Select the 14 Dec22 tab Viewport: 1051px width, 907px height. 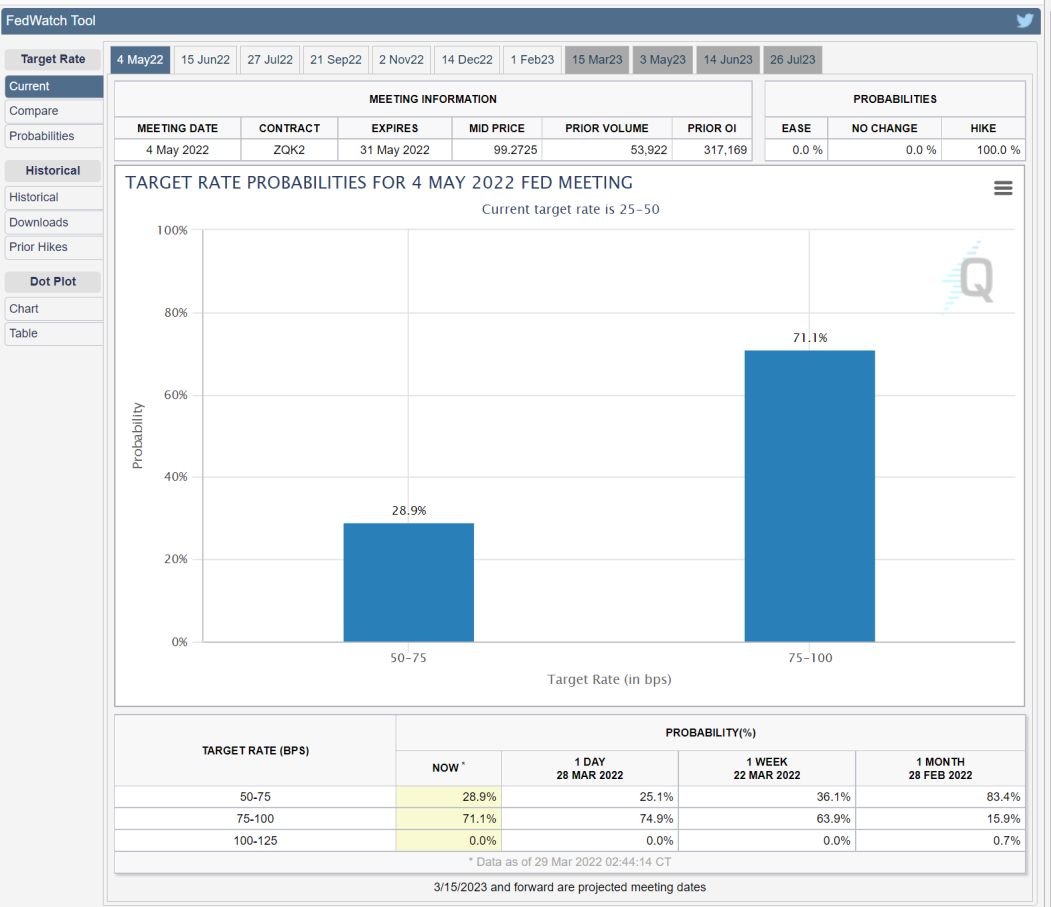(x=467, y=60)
